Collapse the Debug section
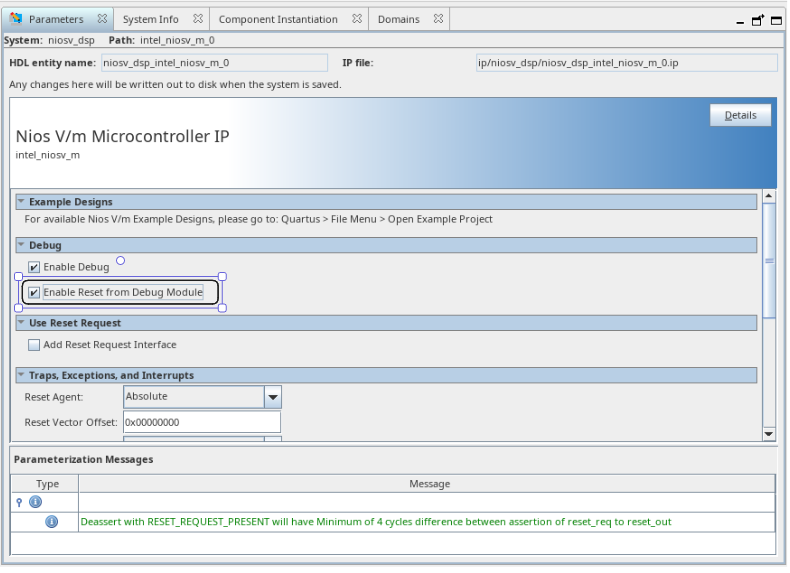The width and height of the screenshot is (790, 573). pyautogui.click(x=21, y=245)
